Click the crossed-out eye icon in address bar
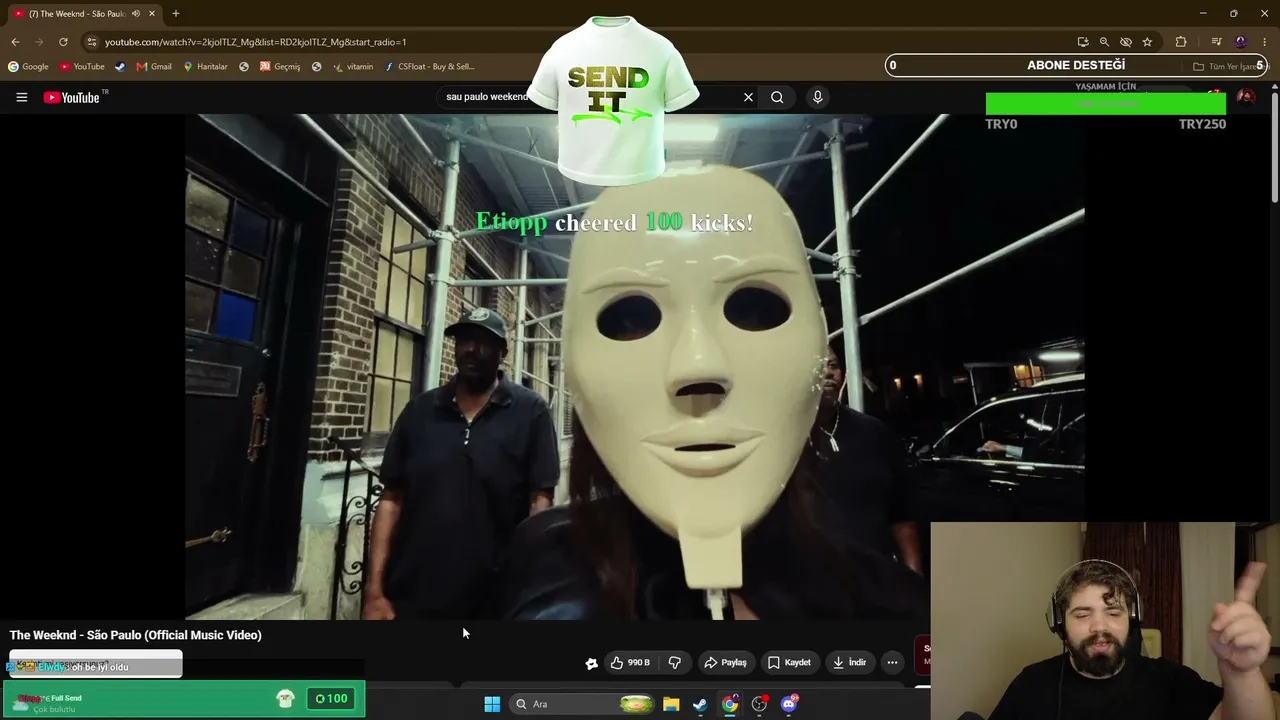This screenshot has width=1280, height=720. tap(1126, 42)
